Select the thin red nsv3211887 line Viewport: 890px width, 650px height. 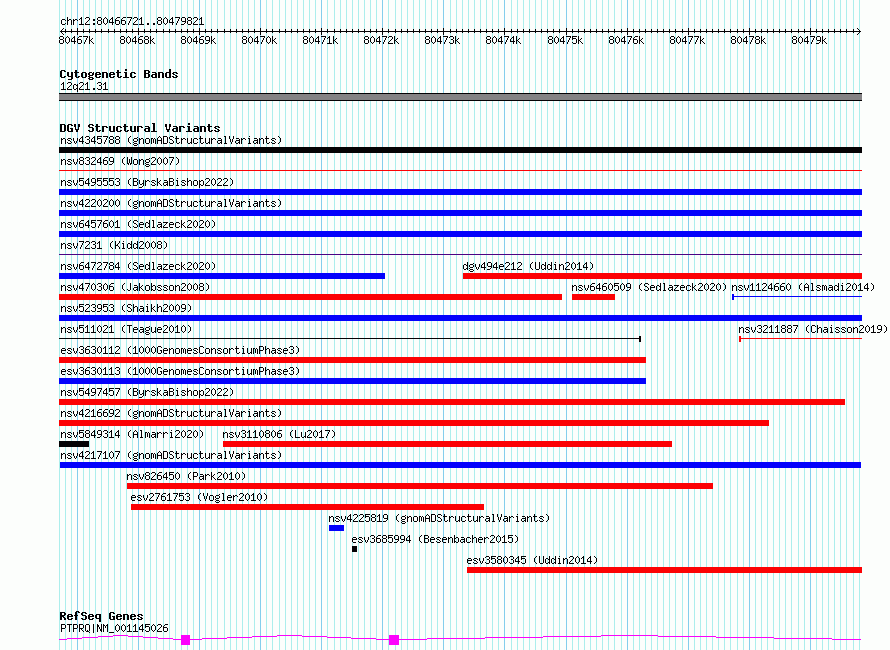pos(800,339)
